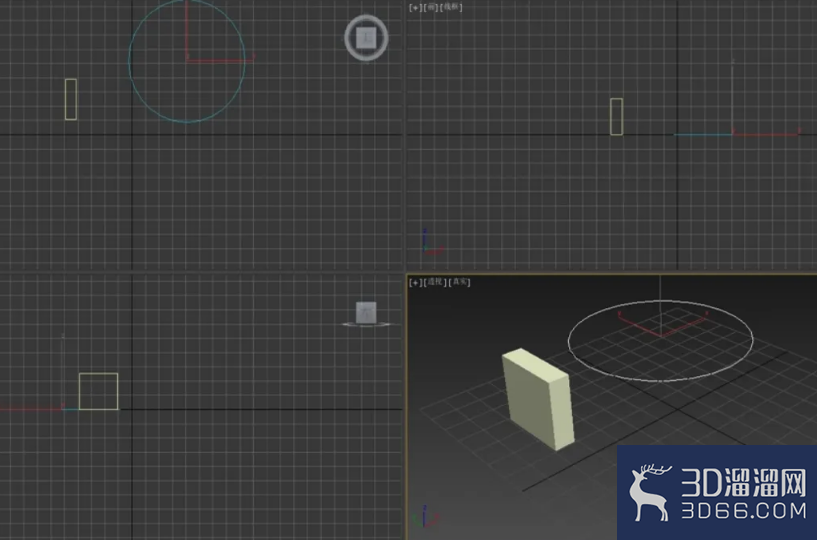Select the white circle spline in the perspective viewport

click(660, 381)
